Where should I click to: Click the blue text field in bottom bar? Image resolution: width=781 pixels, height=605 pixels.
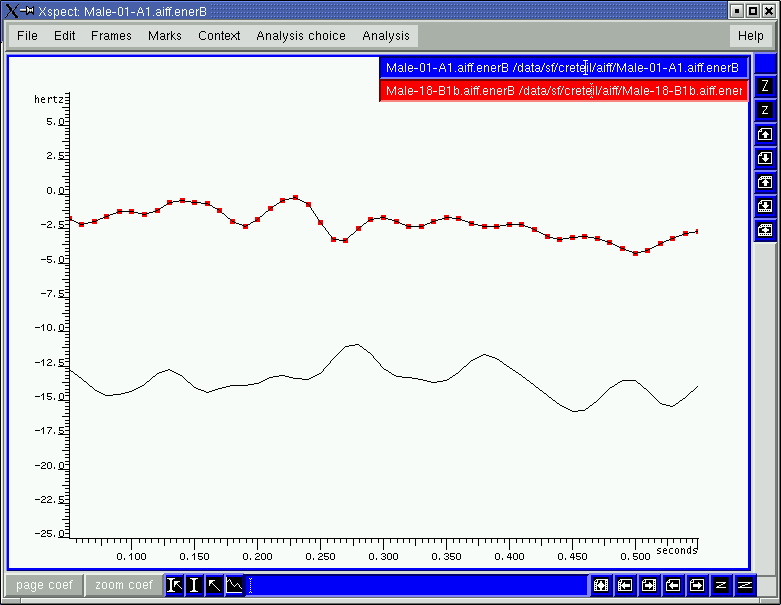pyautogui.click(x=417, y=585)
